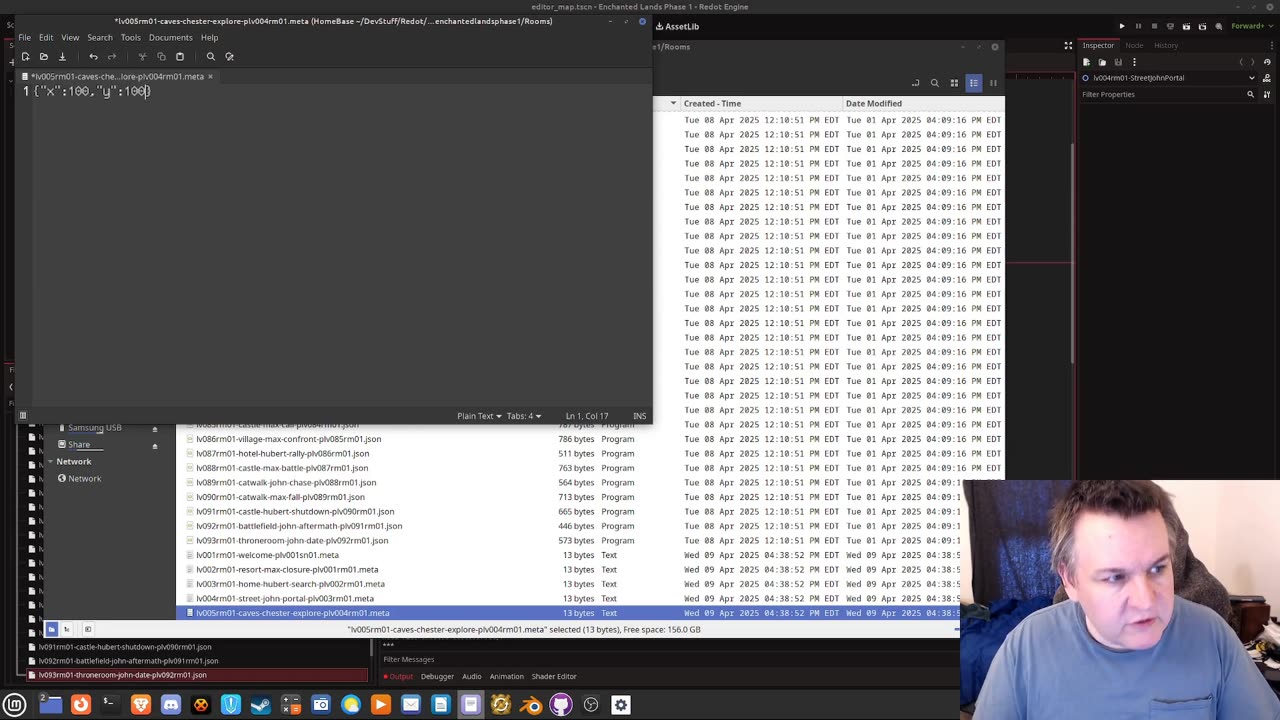The width and height of the screenshot is (1280, 720).
Task: Open Share location in sidebar
Action: [79, 444]
